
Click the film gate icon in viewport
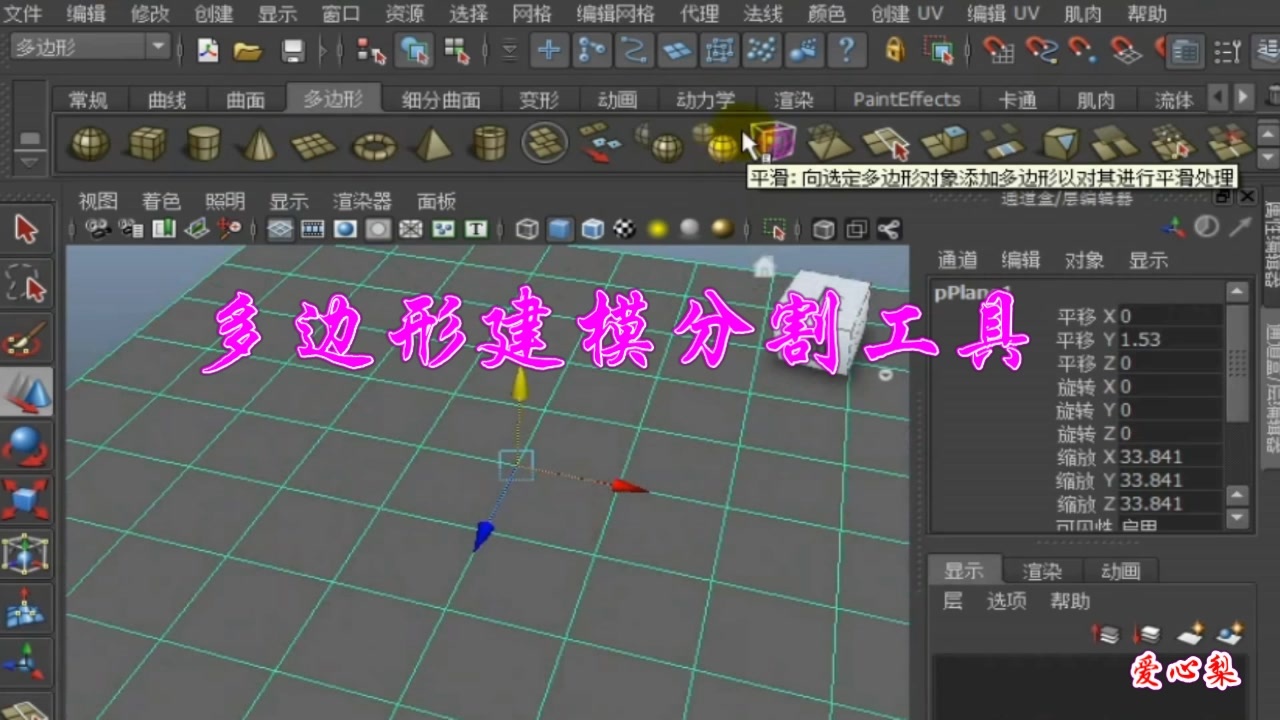pyautogui.click(x=313, y=229)
